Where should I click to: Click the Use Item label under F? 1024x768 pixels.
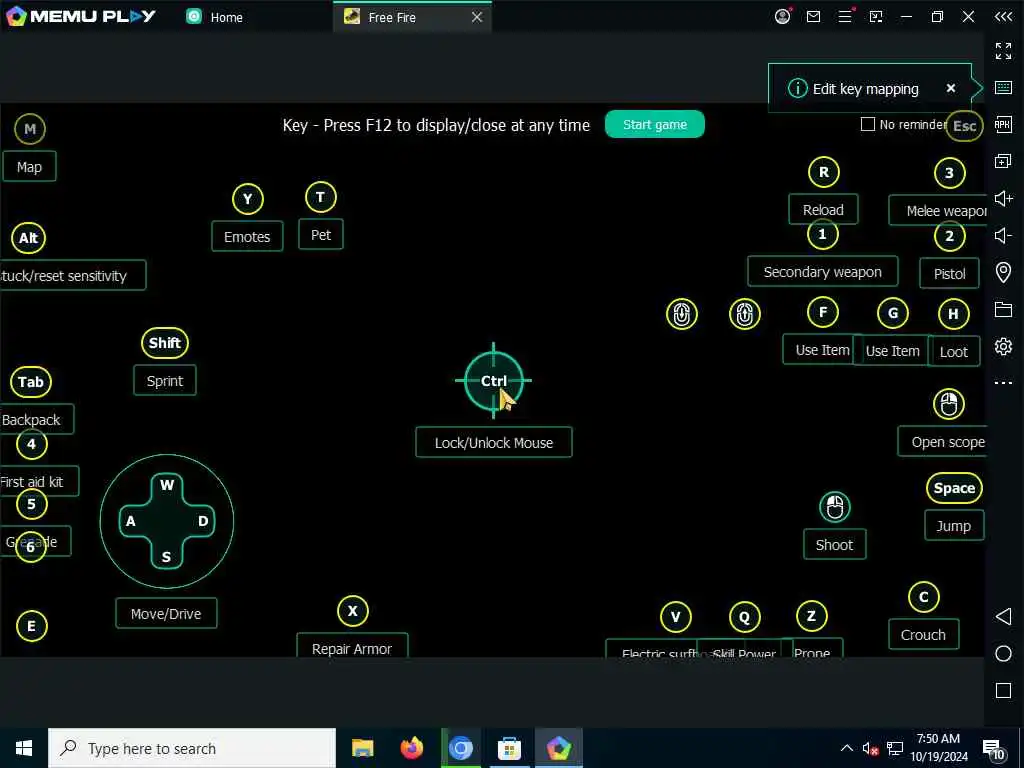click(822, 349)
